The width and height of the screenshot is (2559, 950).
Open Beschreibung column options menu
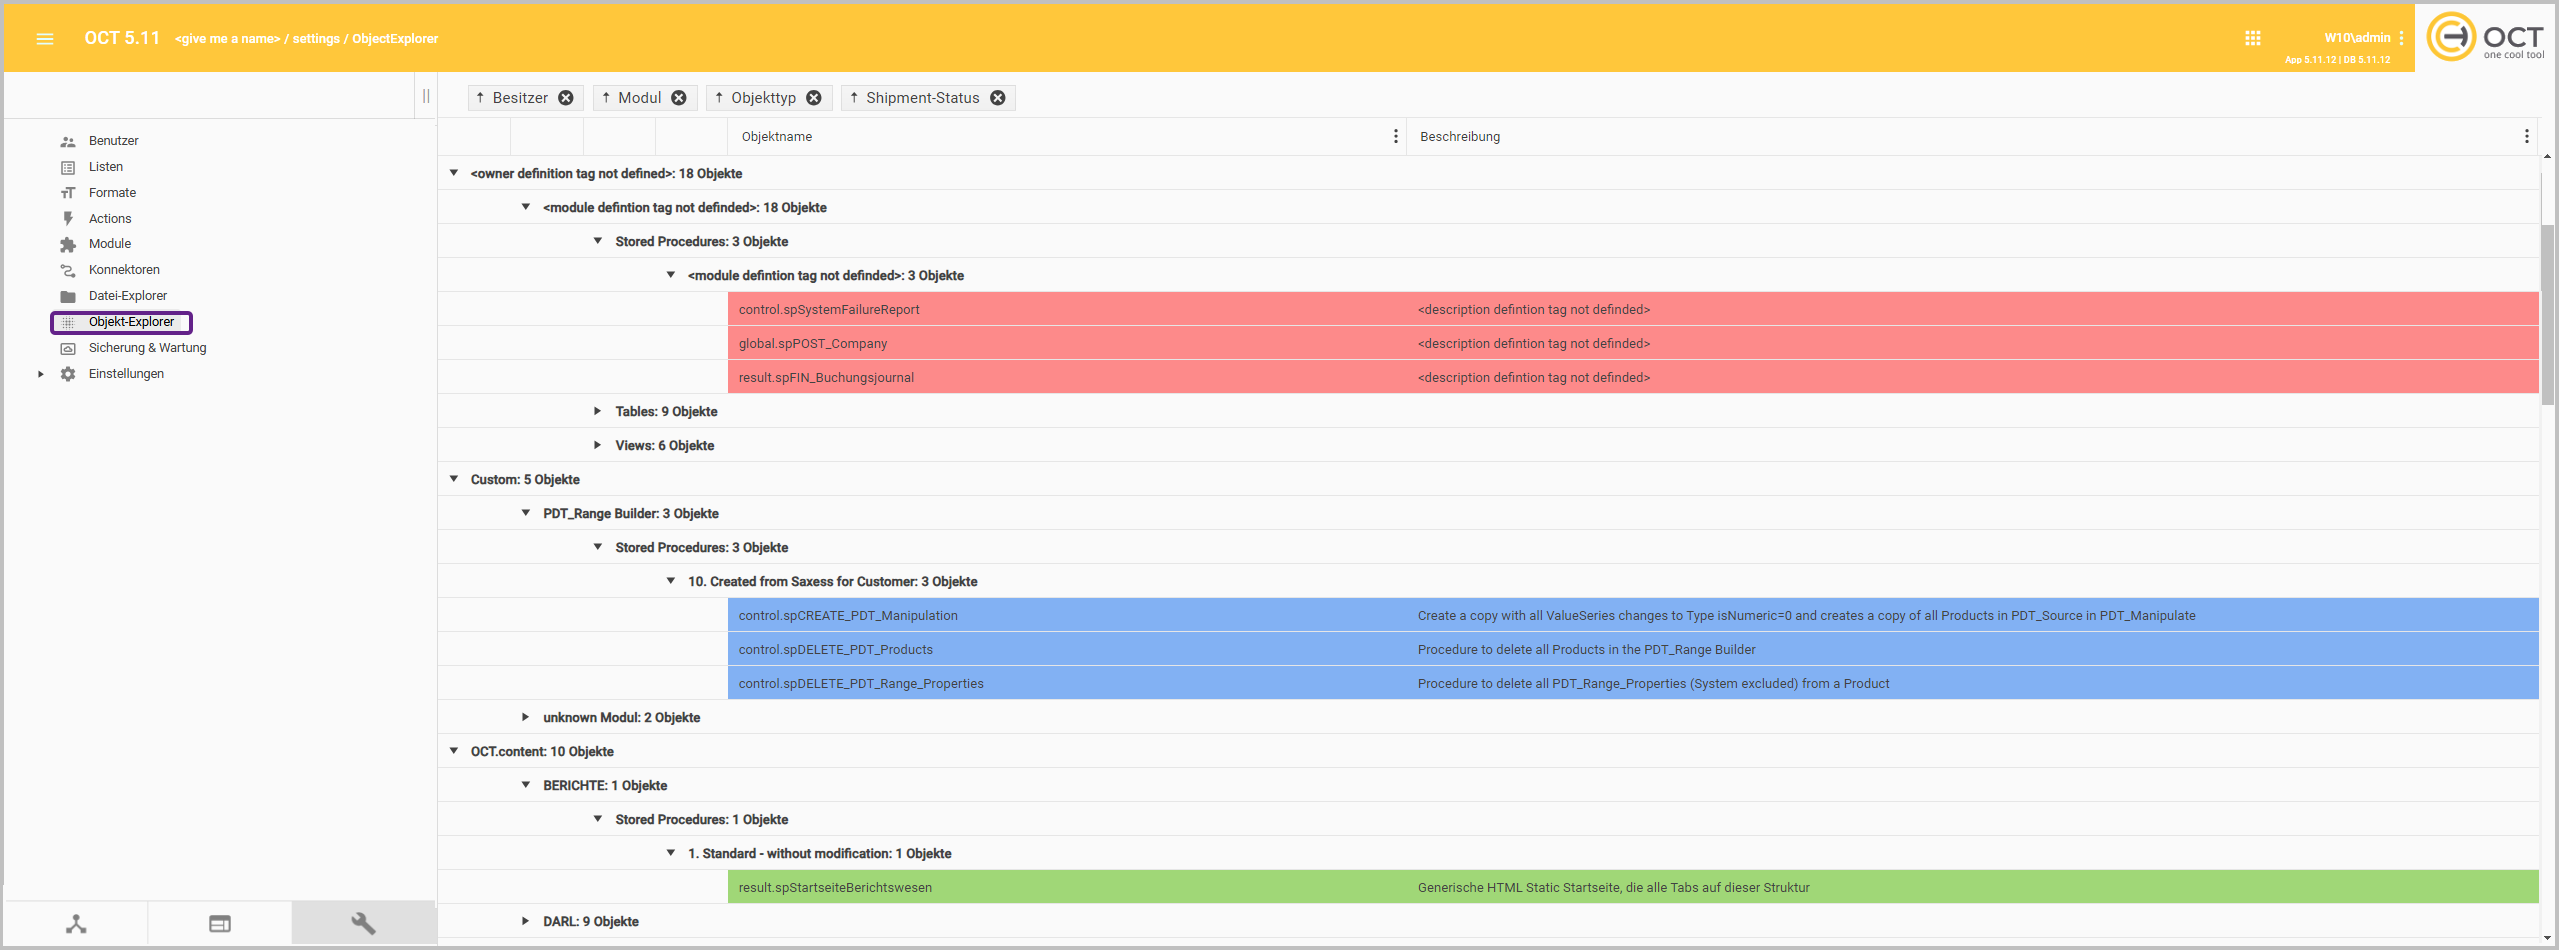click(2526, 136)
